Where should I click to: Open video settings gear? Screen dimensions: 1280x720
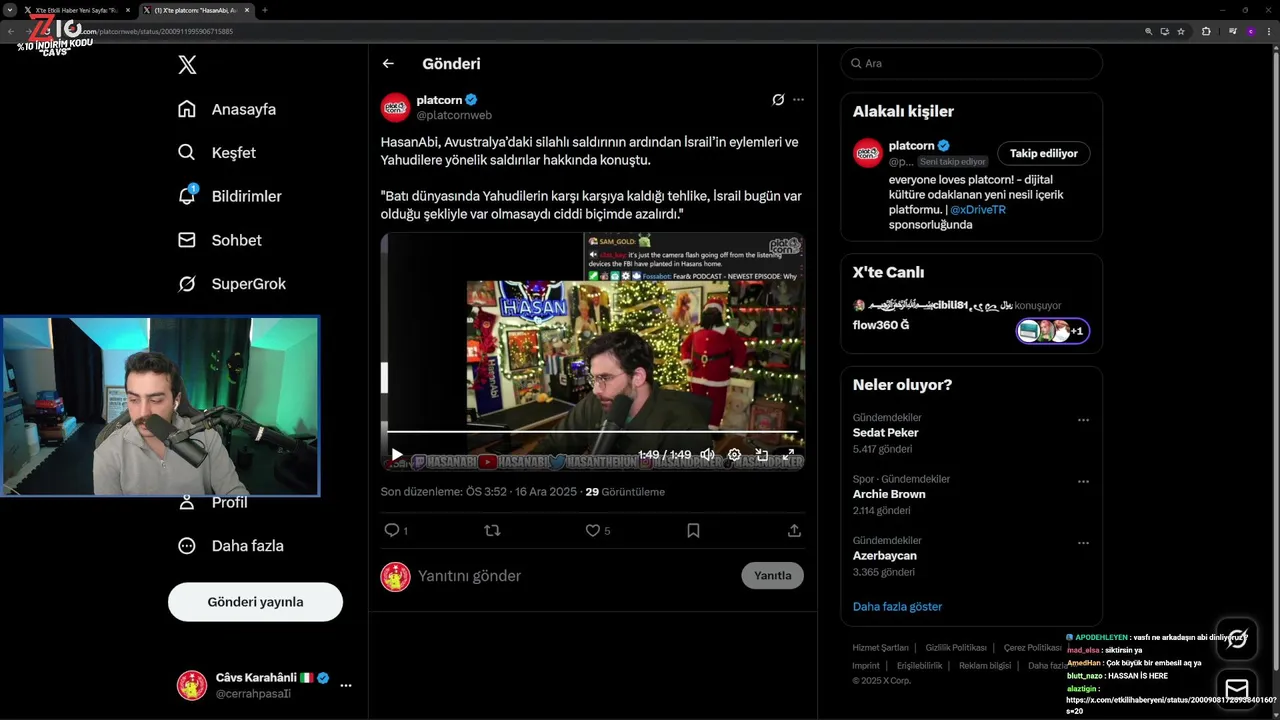pos(734,454)
